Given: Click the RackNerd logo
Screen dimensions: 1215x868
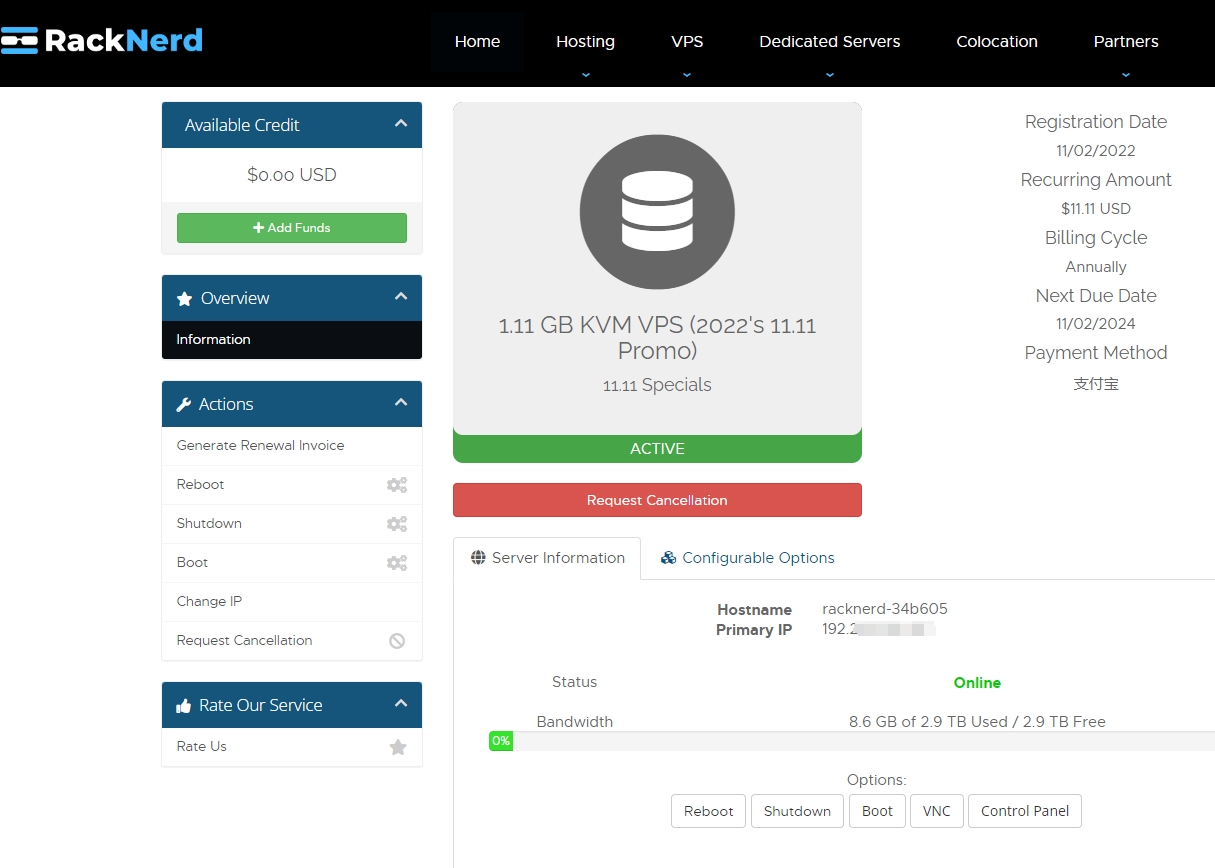Looking at the screenshot, I should (x=101, y=41).
